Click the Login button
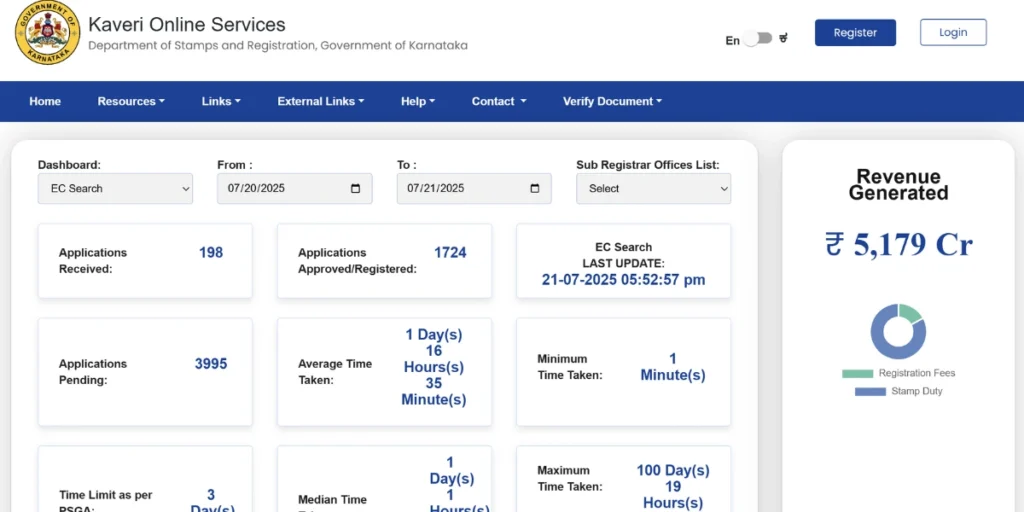This screenshot has width=1024, height=512. pos(953,33)
